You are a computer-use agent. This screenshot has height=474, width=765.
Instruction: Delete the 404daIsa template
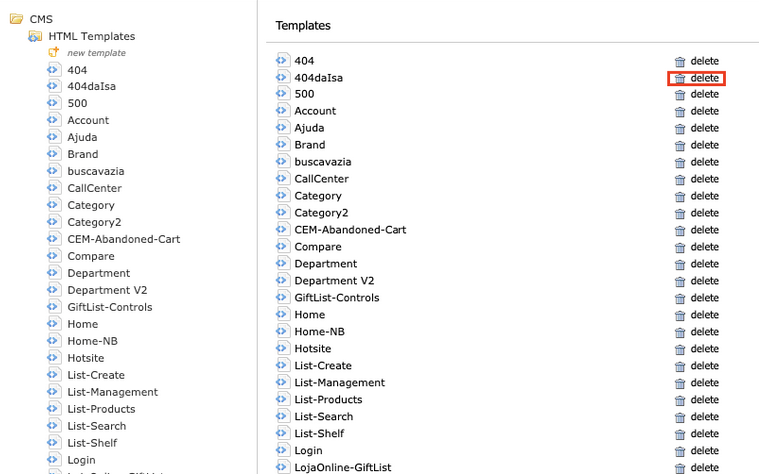pyautogui.click(x=697, y=78)
